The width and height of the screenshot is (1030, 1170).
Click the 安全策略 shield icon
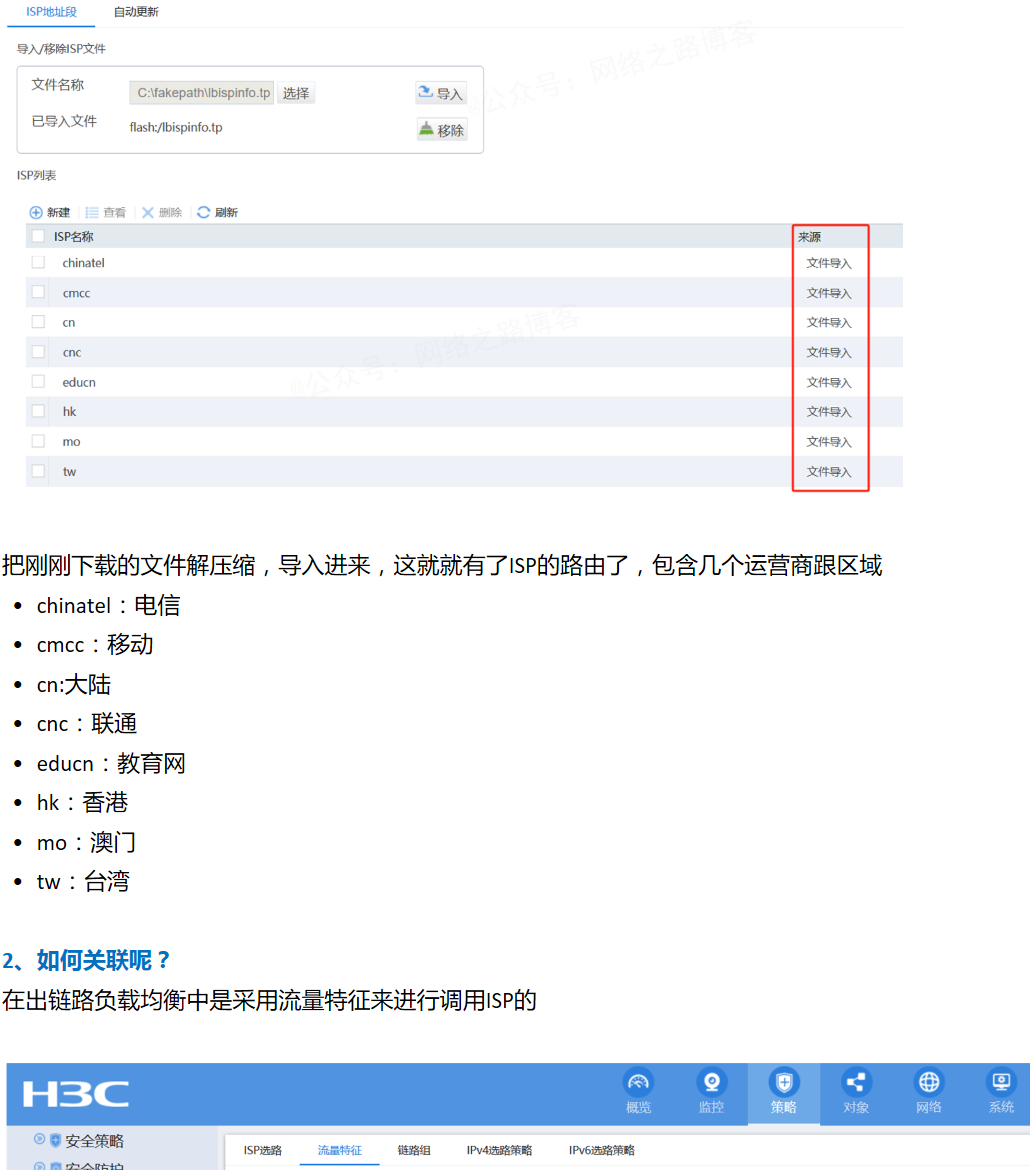click(55, 1140)
